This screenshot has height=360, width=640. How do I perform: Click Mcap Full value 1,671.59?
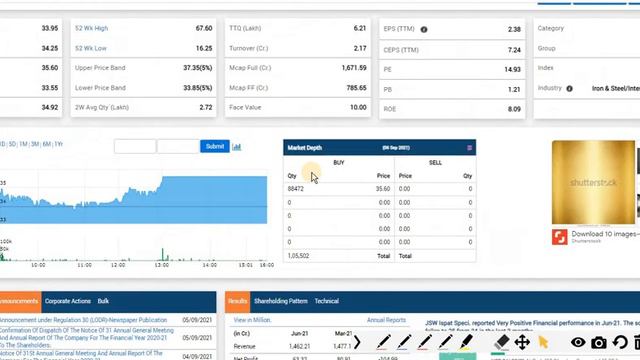click(354, 68)
